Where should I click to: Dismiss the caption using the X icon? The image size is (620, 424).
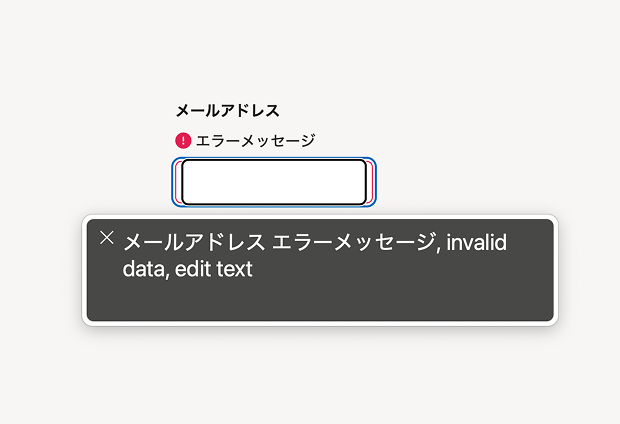point(107,238)
